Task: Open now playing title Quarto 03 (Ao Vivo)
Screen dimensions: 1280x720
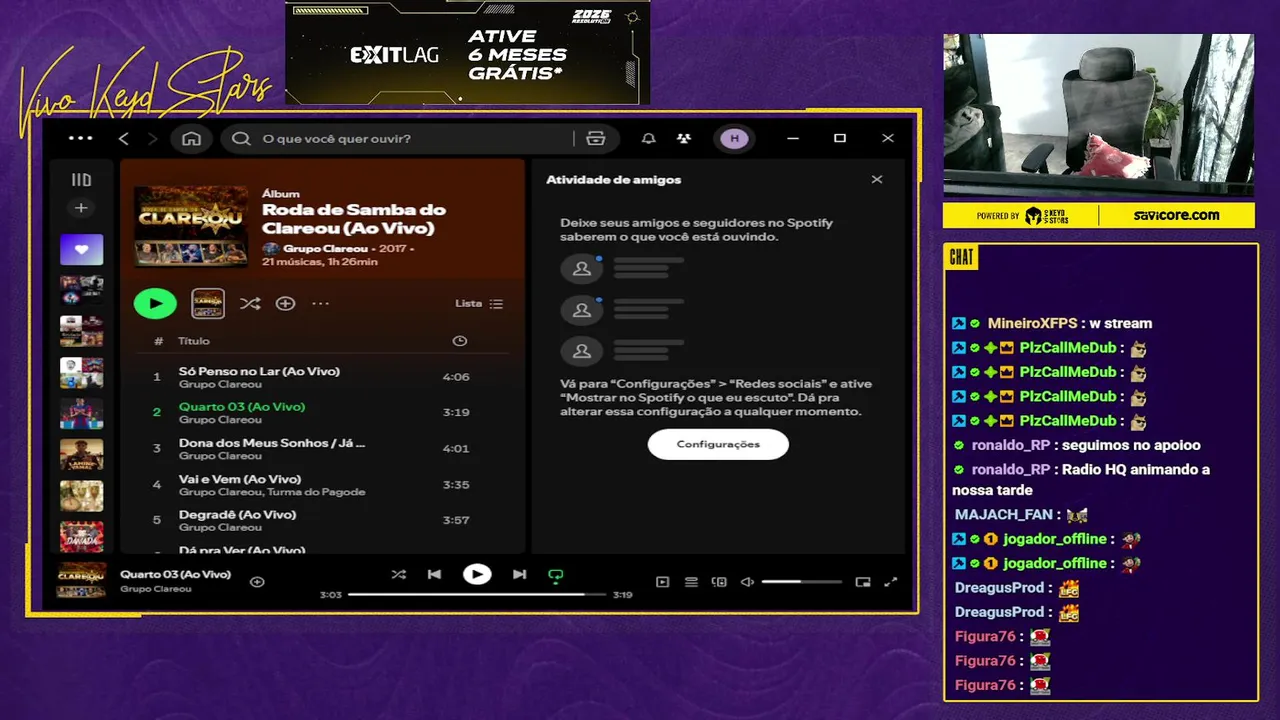Action: pyautogui.click(x=175, y=574)
